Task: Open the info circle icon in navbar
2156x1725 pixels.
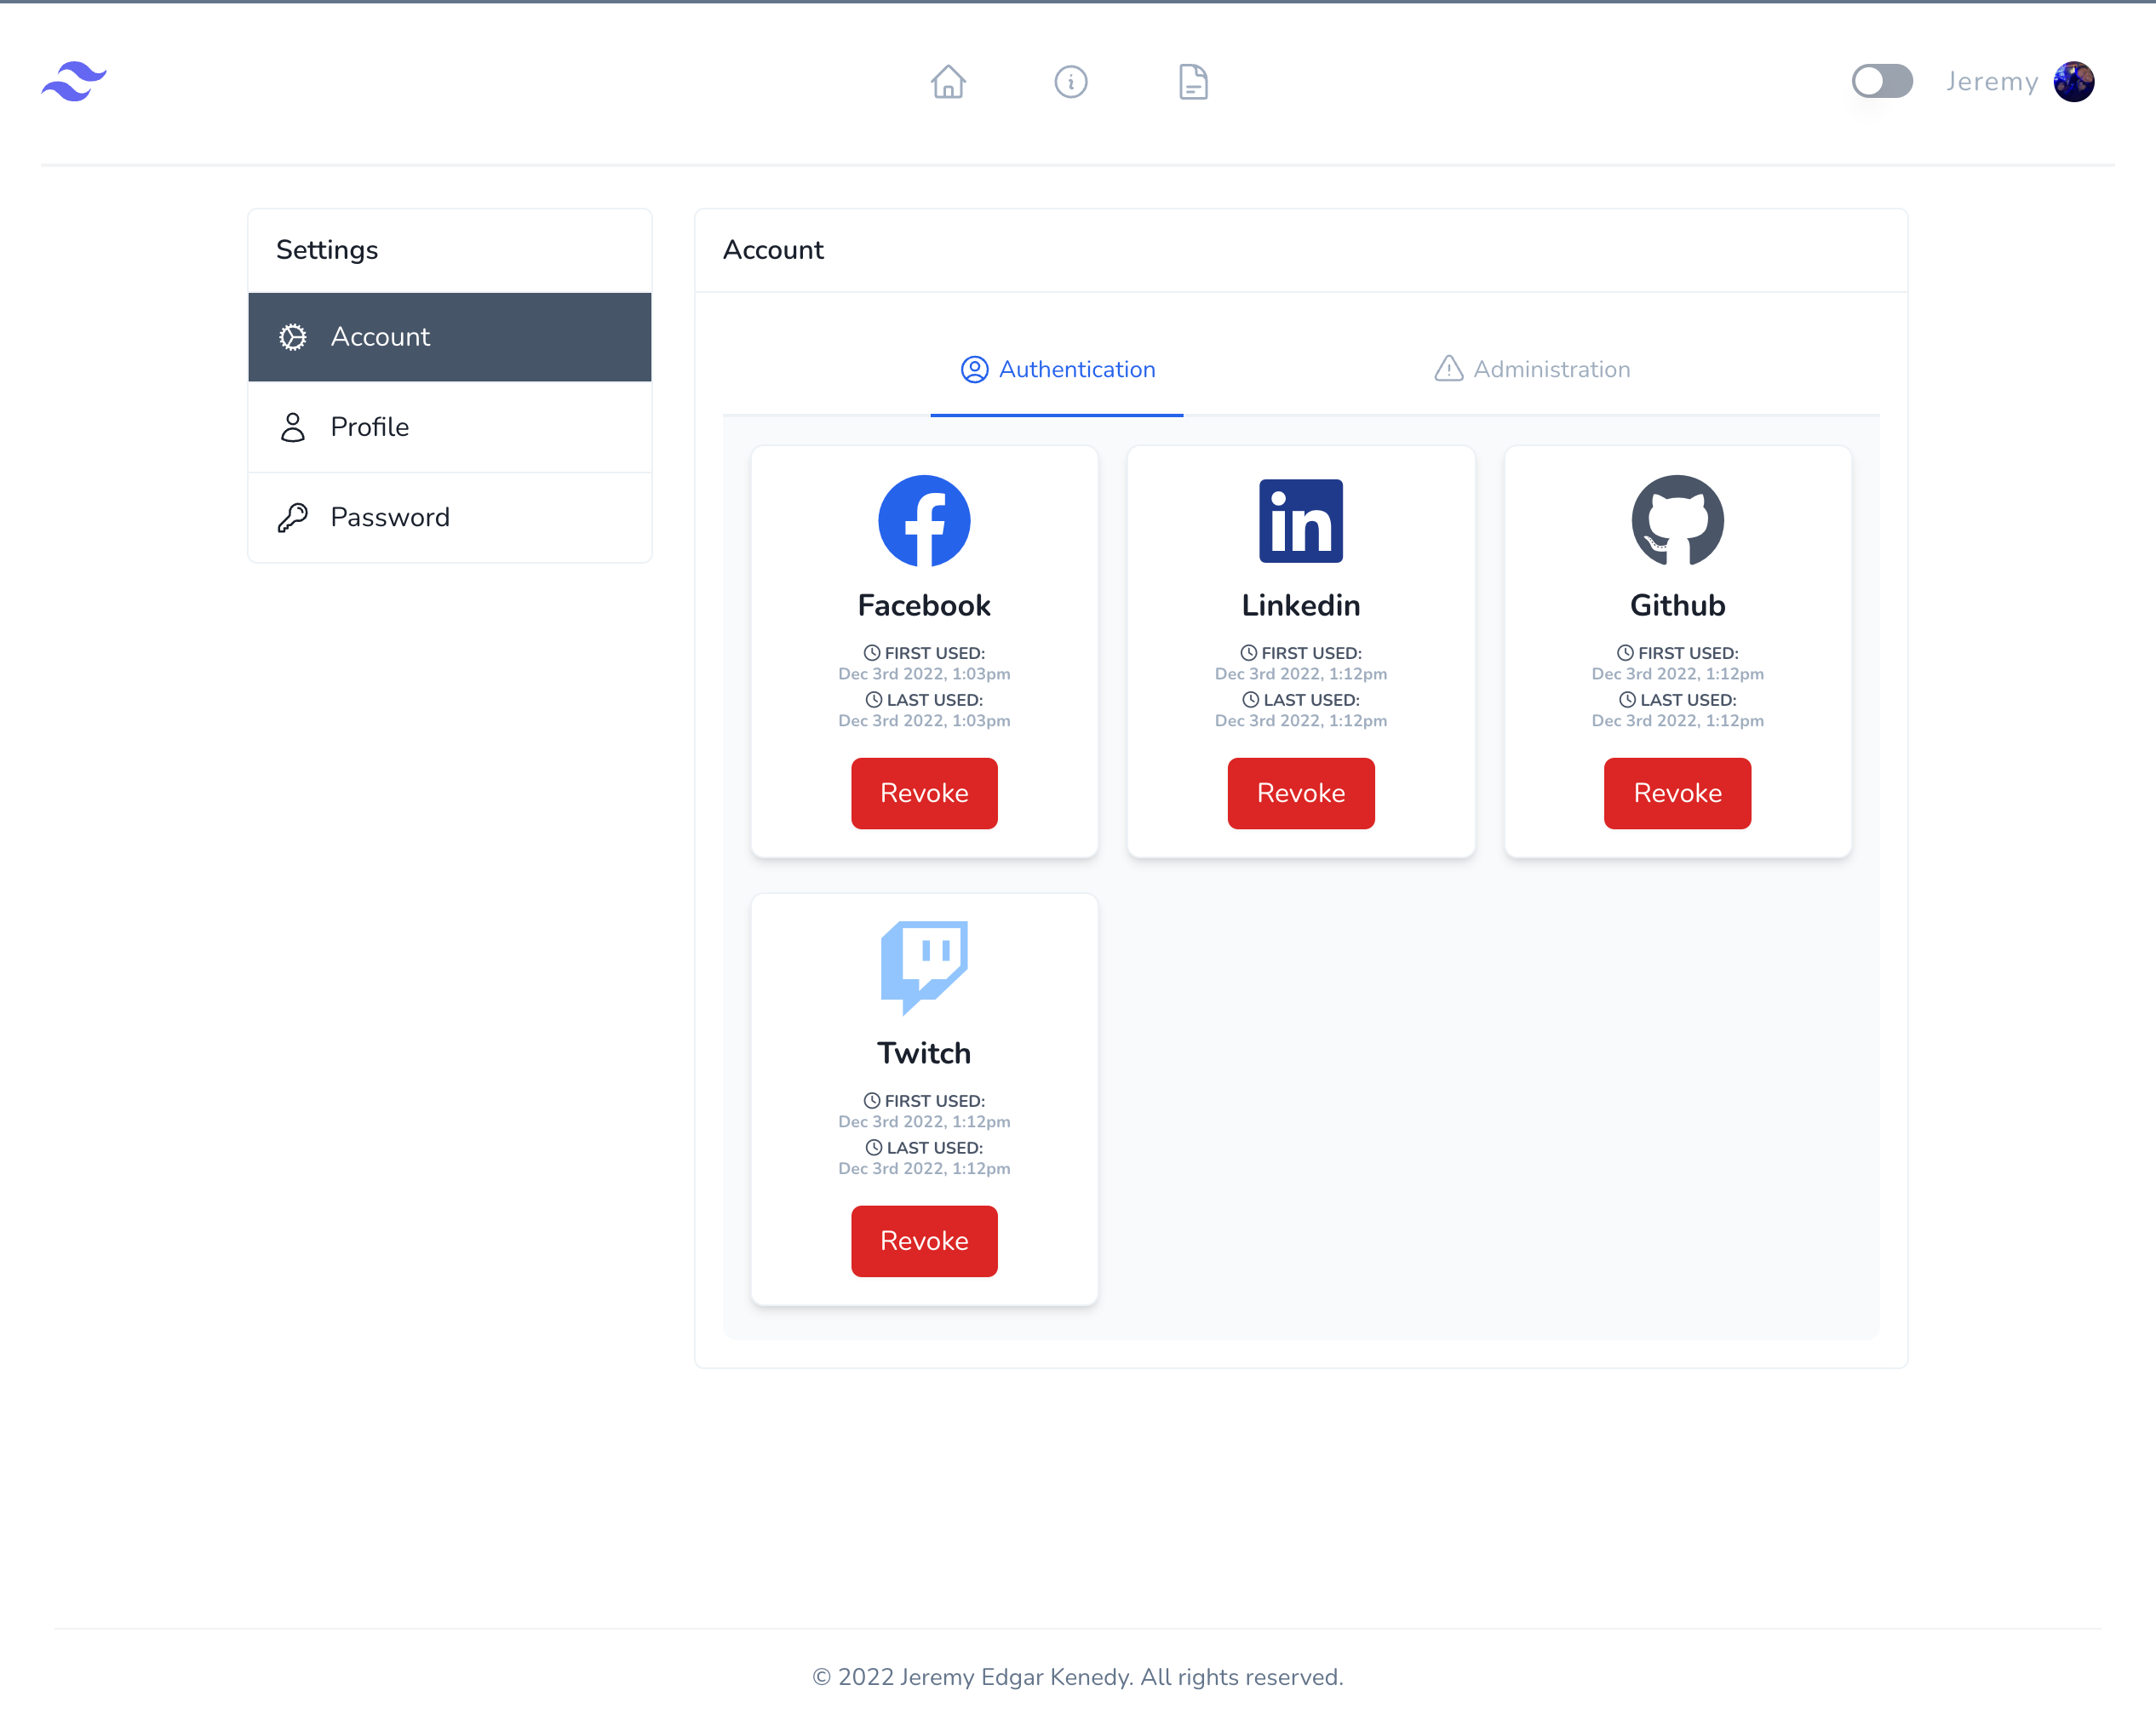Action: tap(1071, 82)
